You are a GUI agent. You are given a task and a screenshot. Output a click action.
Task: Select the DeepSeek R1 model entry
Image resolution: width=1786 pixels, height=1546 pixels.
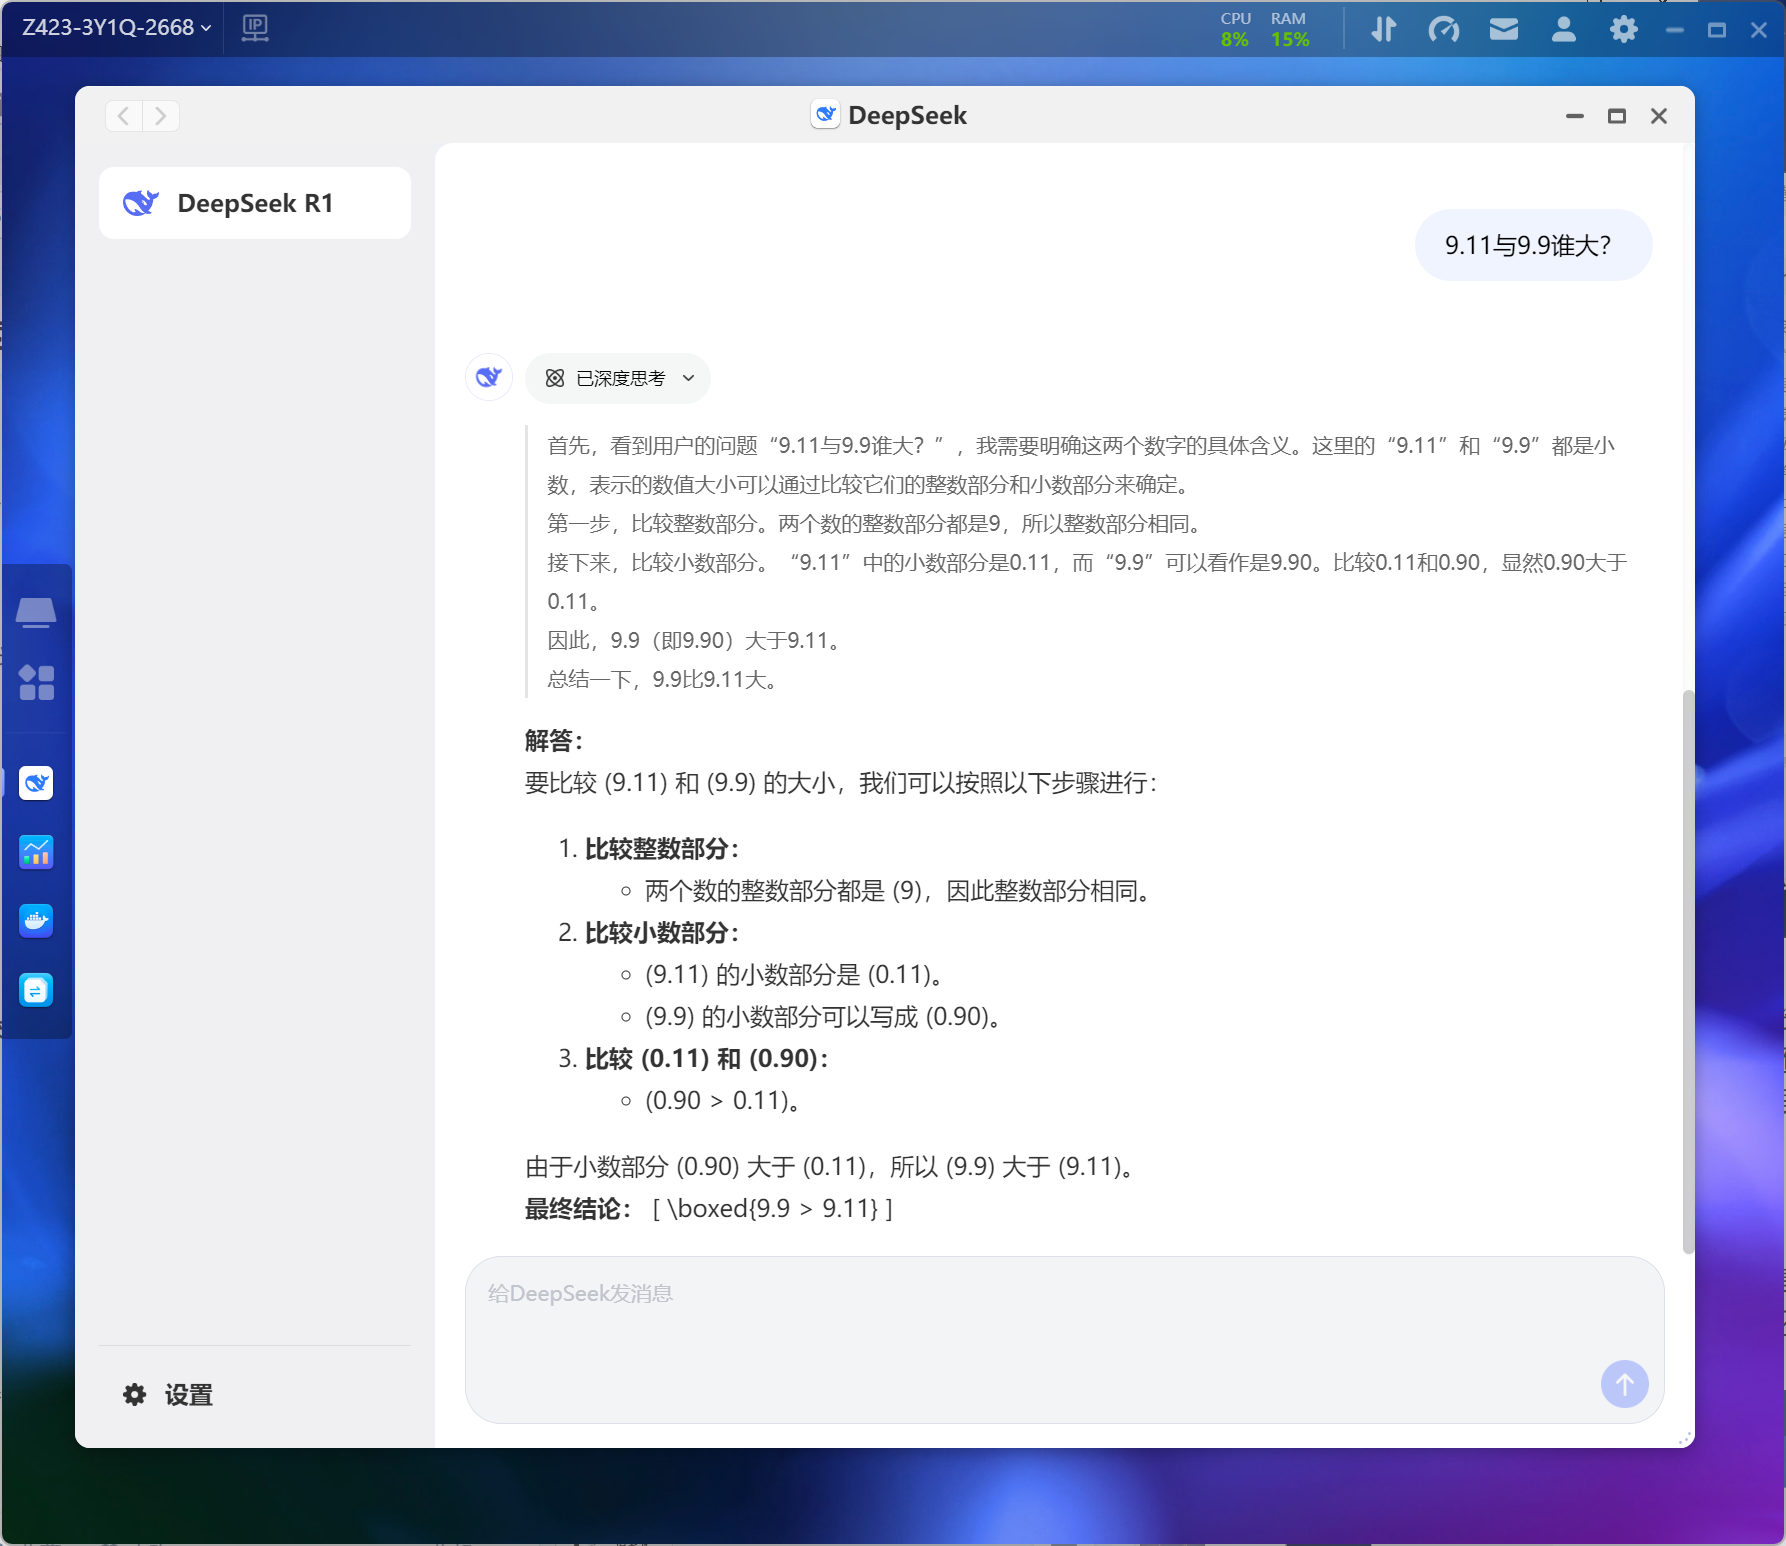(255, 203)
